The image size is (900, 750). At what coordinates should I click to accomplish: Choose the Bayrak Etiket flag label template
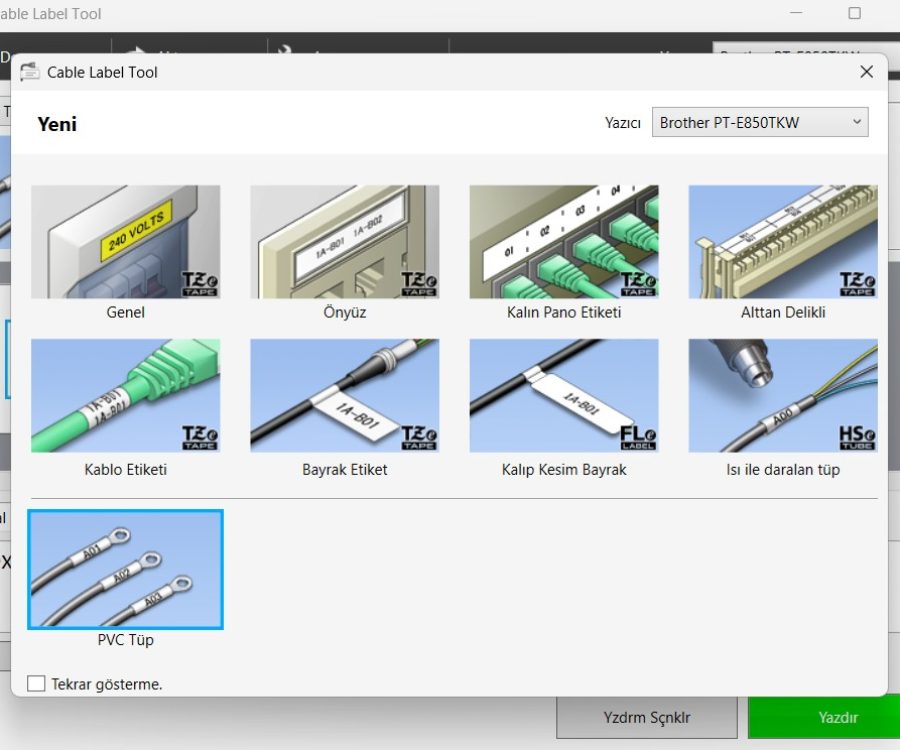344,395
